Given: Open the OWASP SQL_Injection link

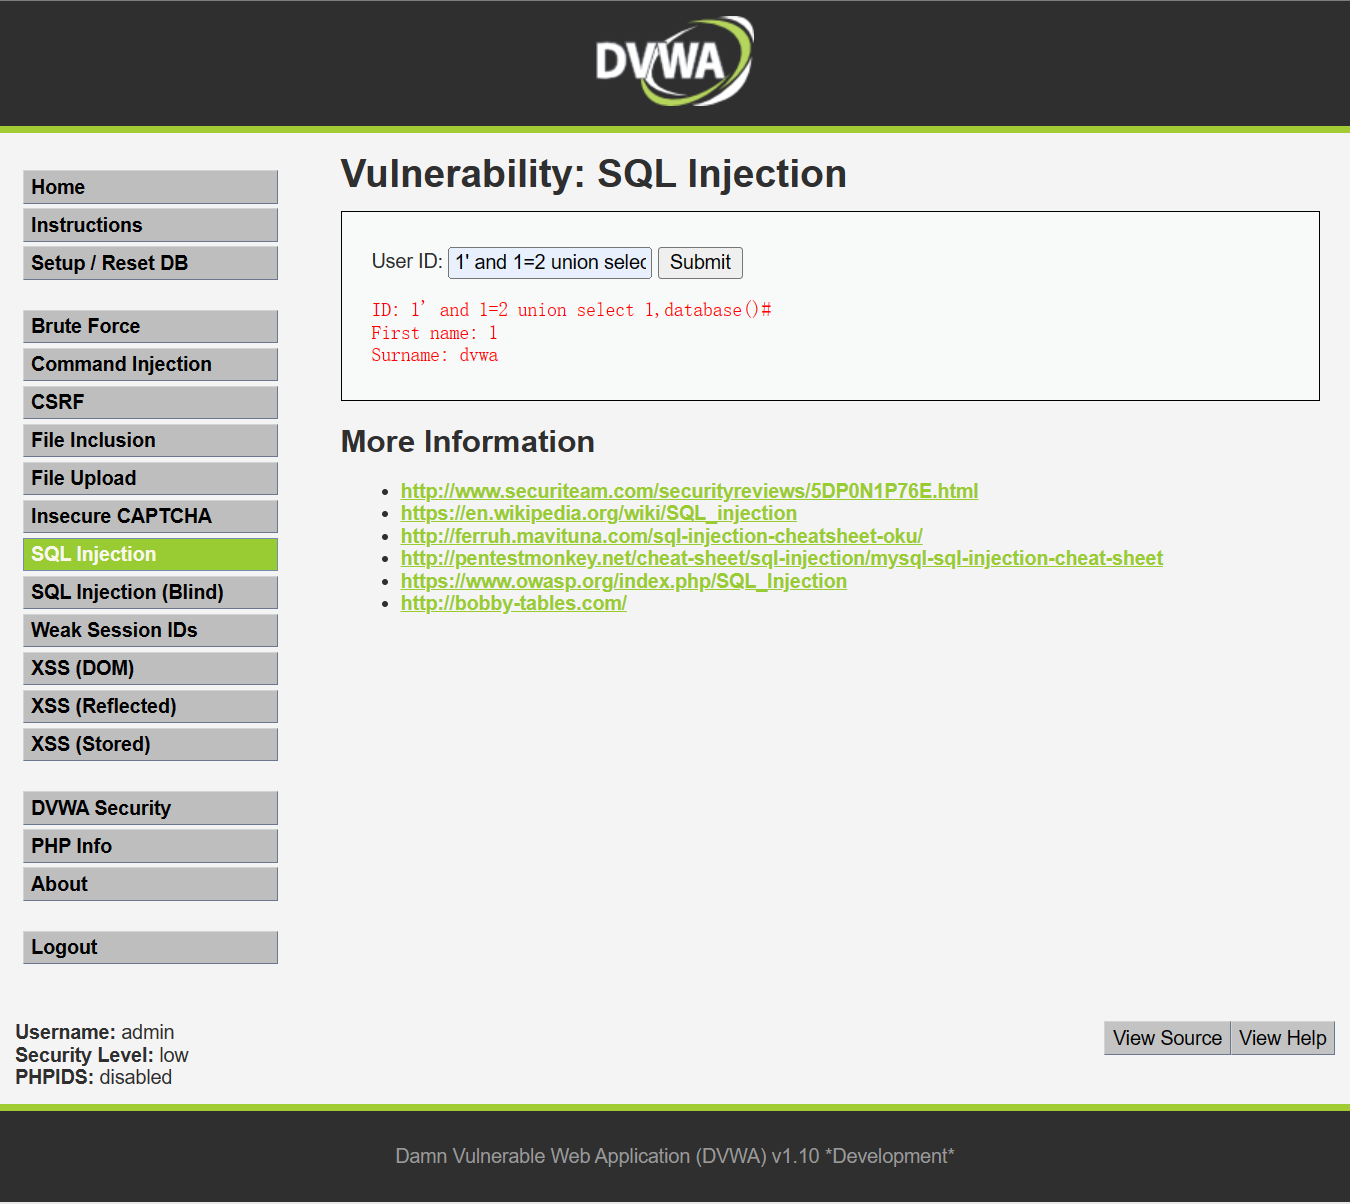Looking at the screenshot, I should pyautogui.click(x=624, y=581).
